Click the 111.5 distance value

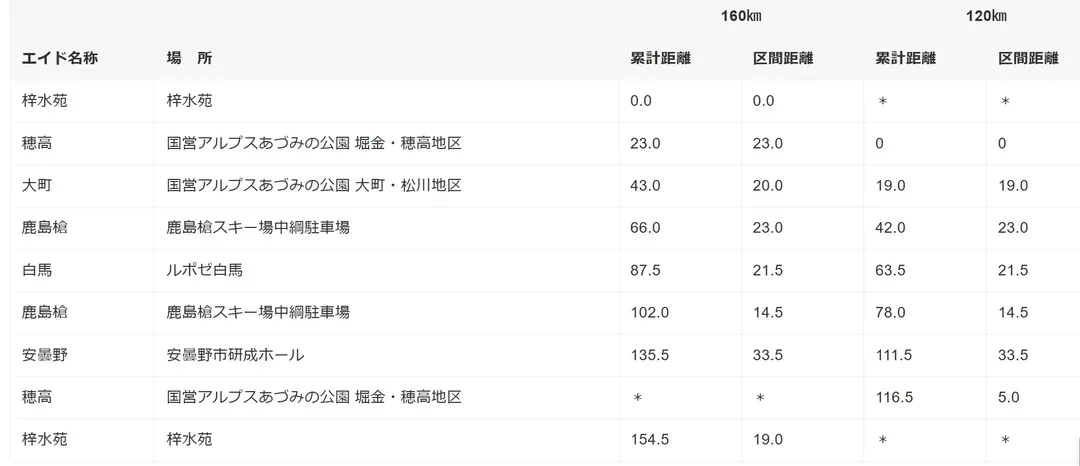pyautogui.click(x=894, y=355)
